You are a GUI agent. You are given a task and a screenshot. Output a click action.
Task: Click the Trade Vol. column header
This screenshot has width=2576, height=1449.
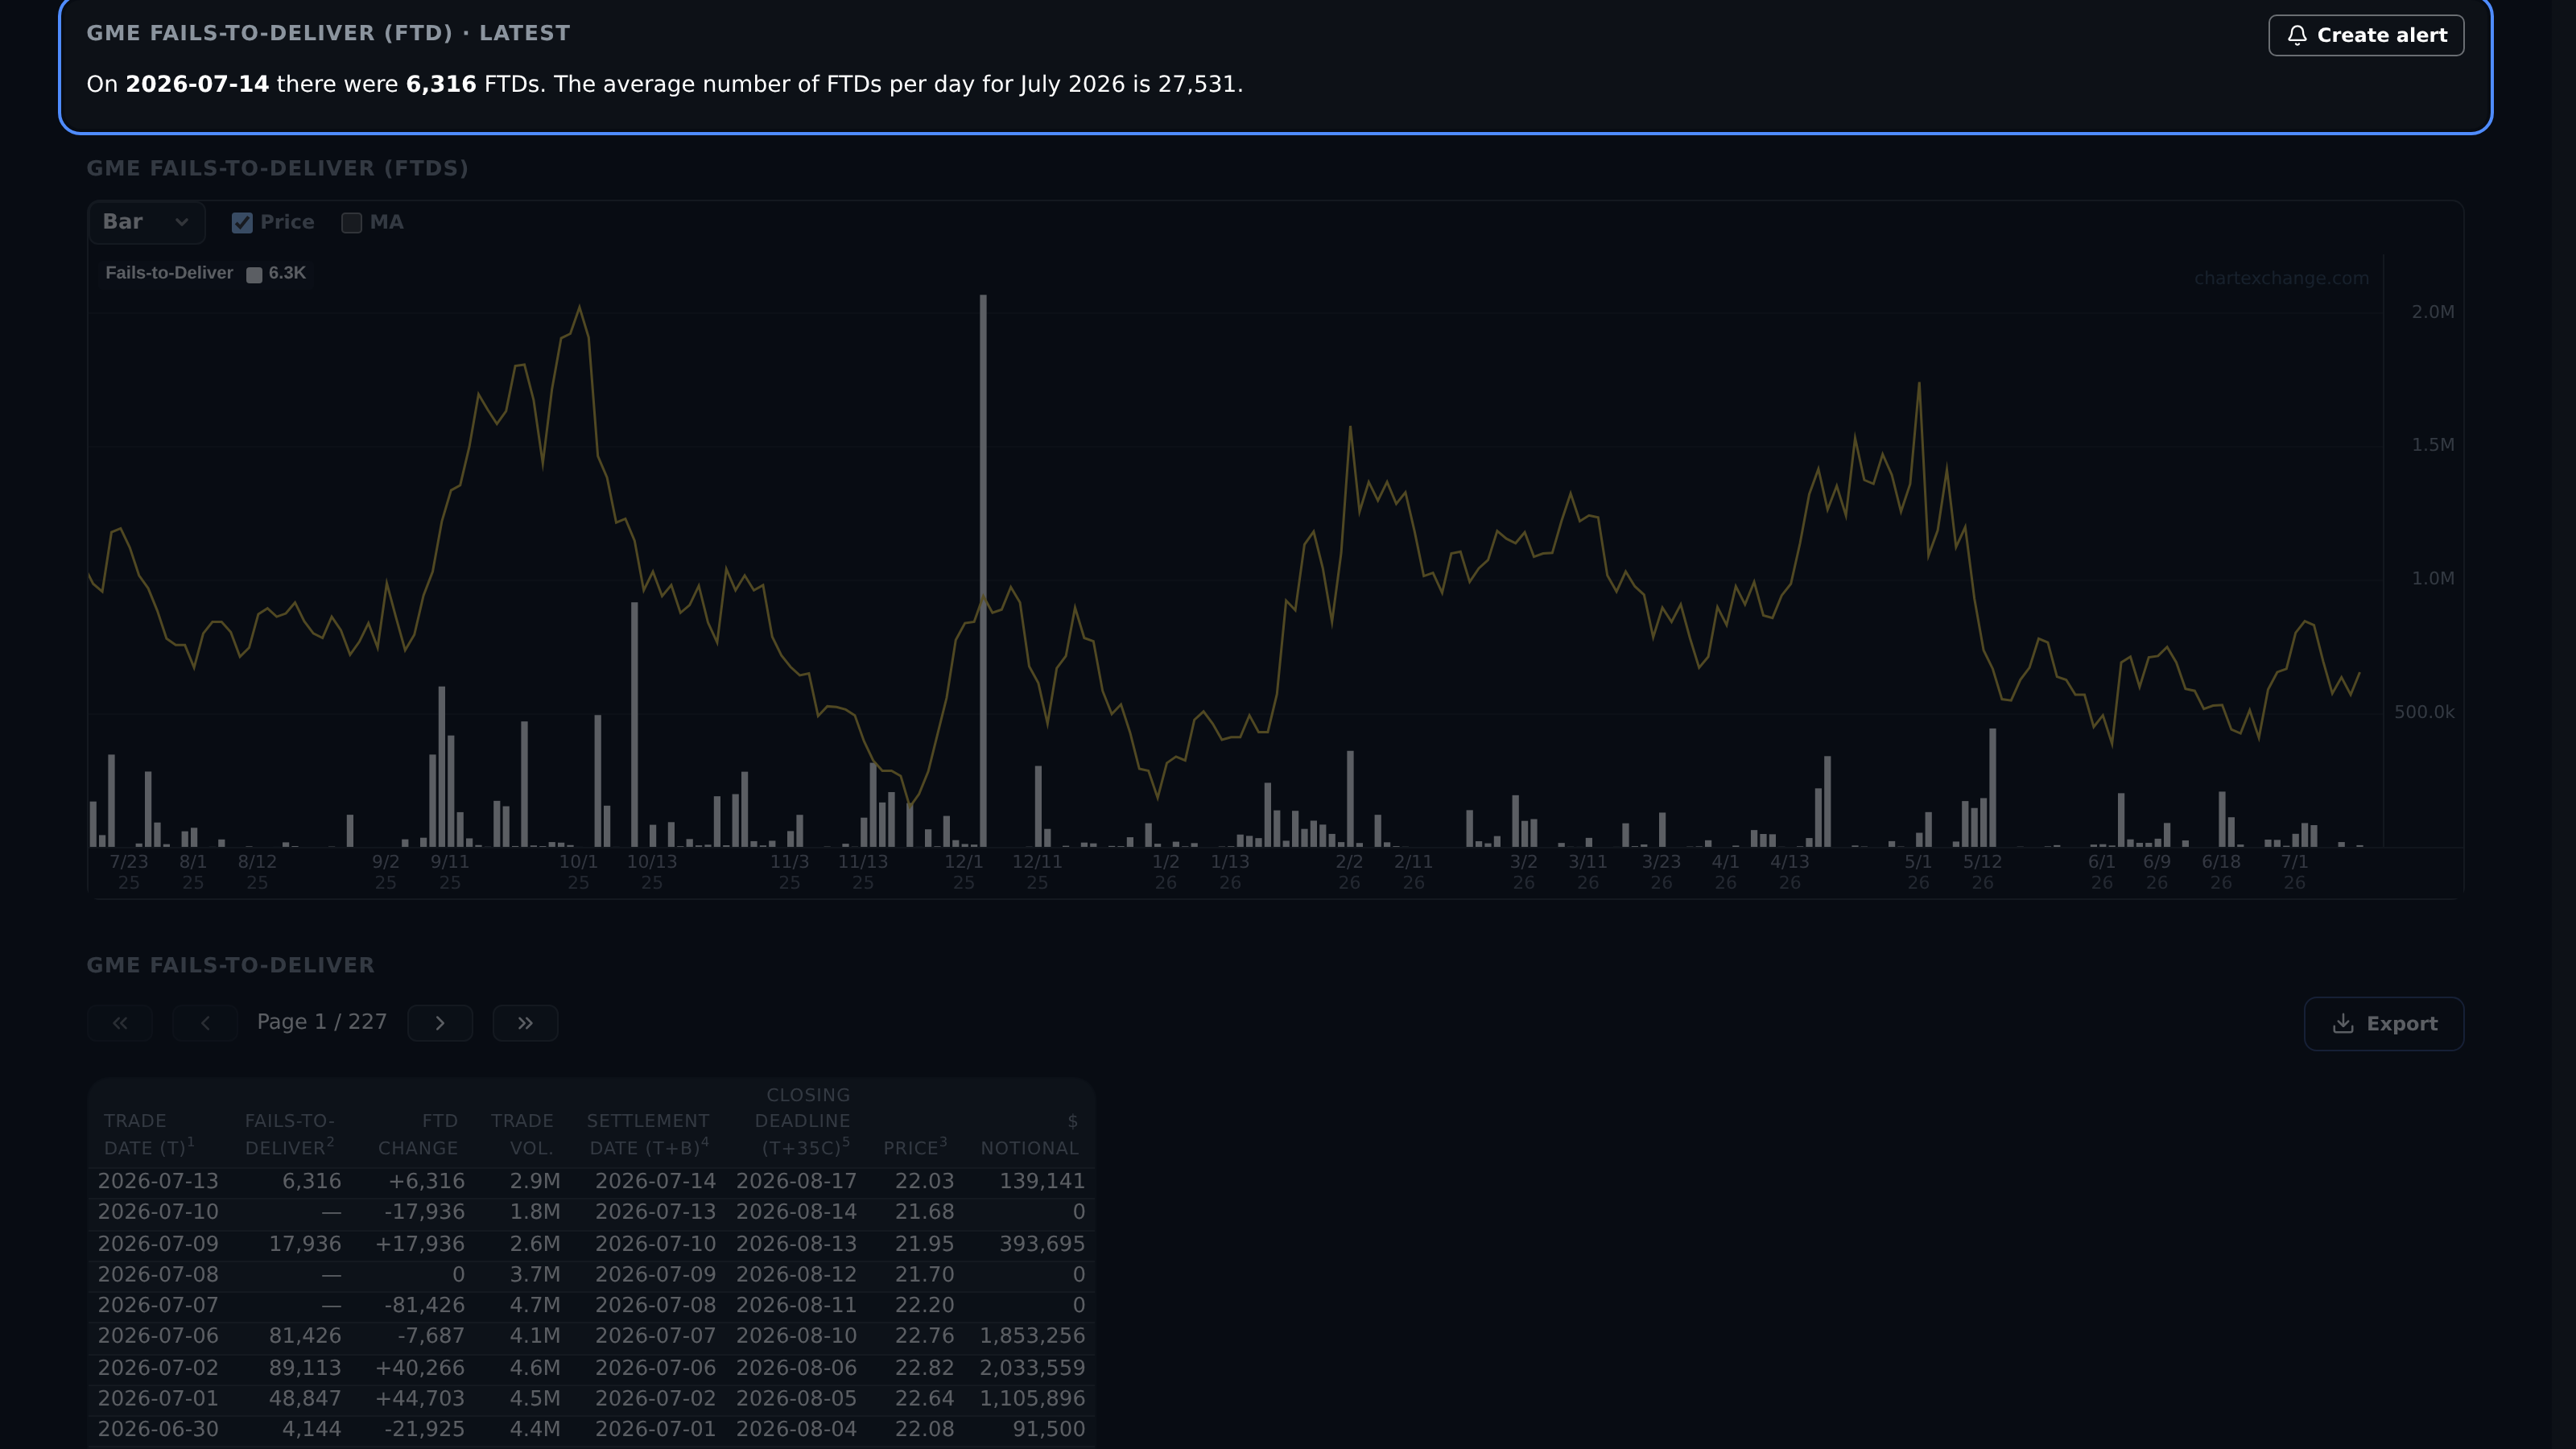522,1134
